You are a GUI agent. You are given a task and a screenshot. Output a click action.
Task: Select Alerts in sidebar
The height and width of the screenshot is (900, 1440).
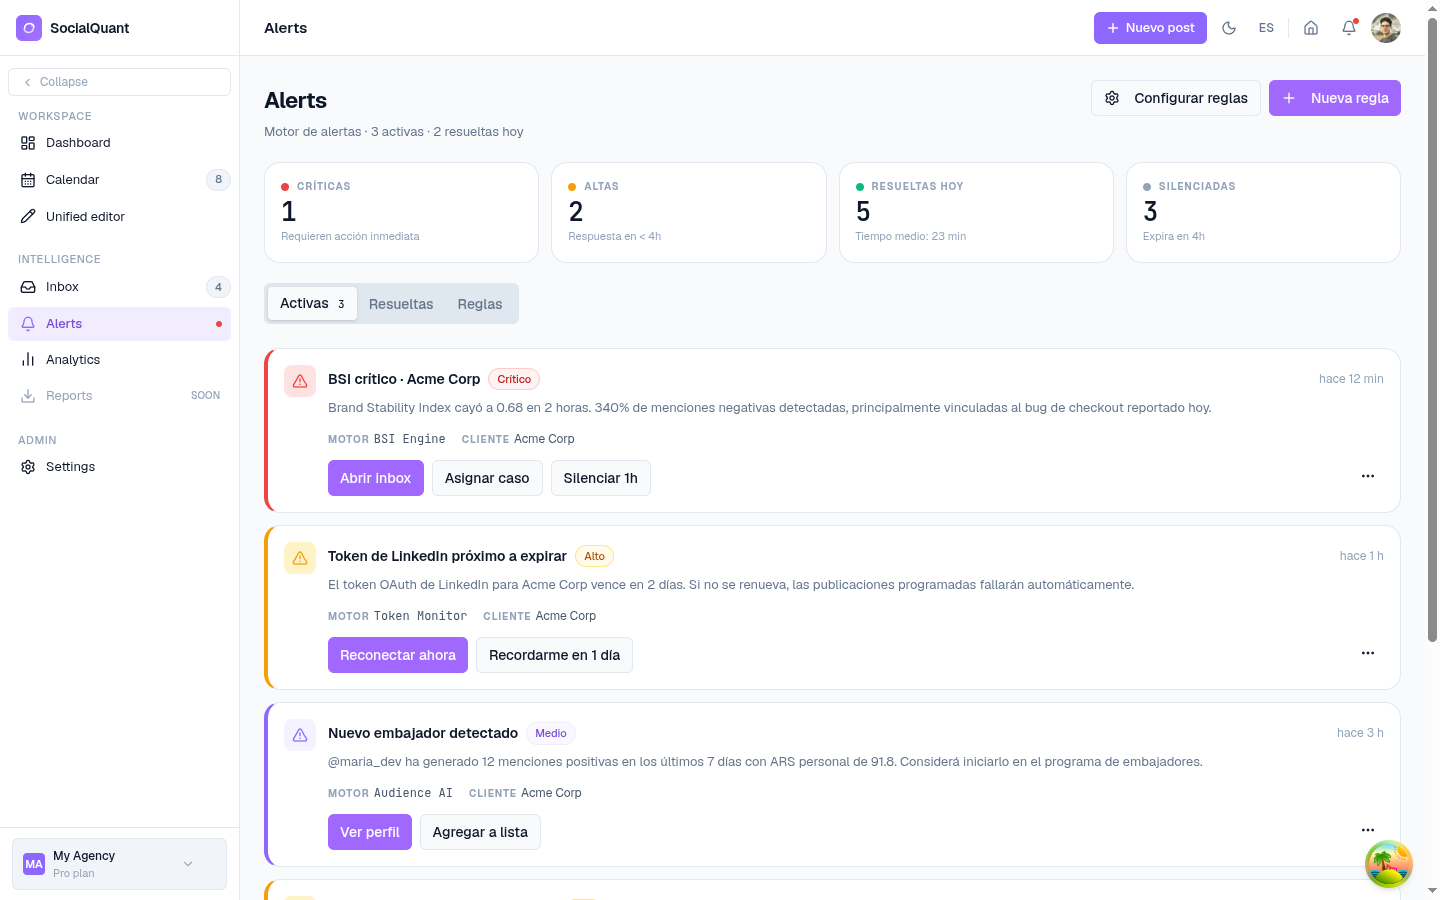coord(119,324)
